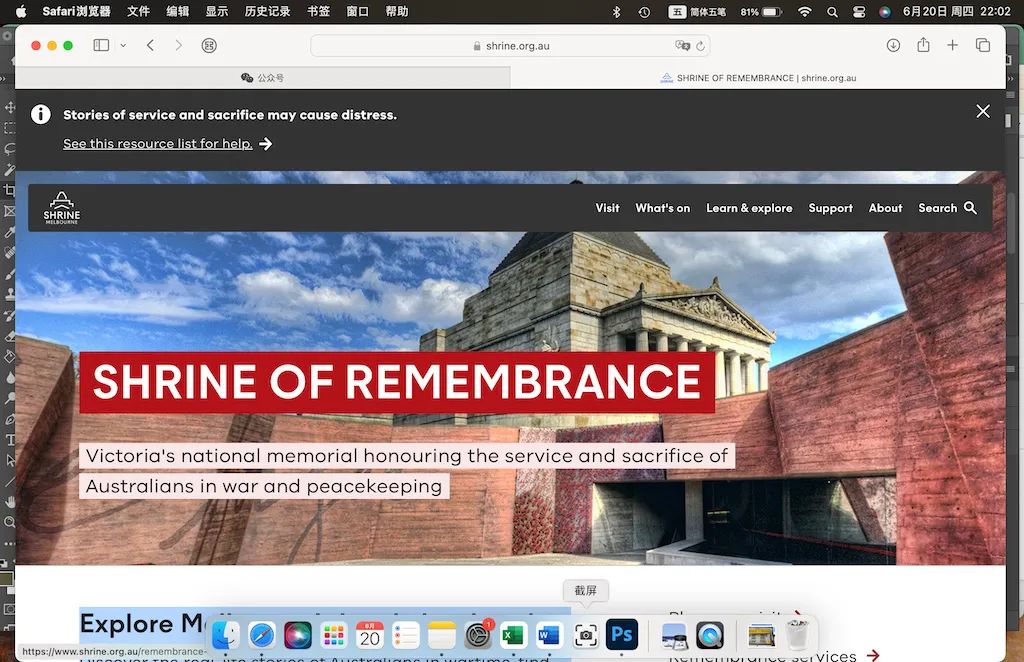Open the Support navigation menu
This screenshot has height=662, width=1024.
(831, 208)
